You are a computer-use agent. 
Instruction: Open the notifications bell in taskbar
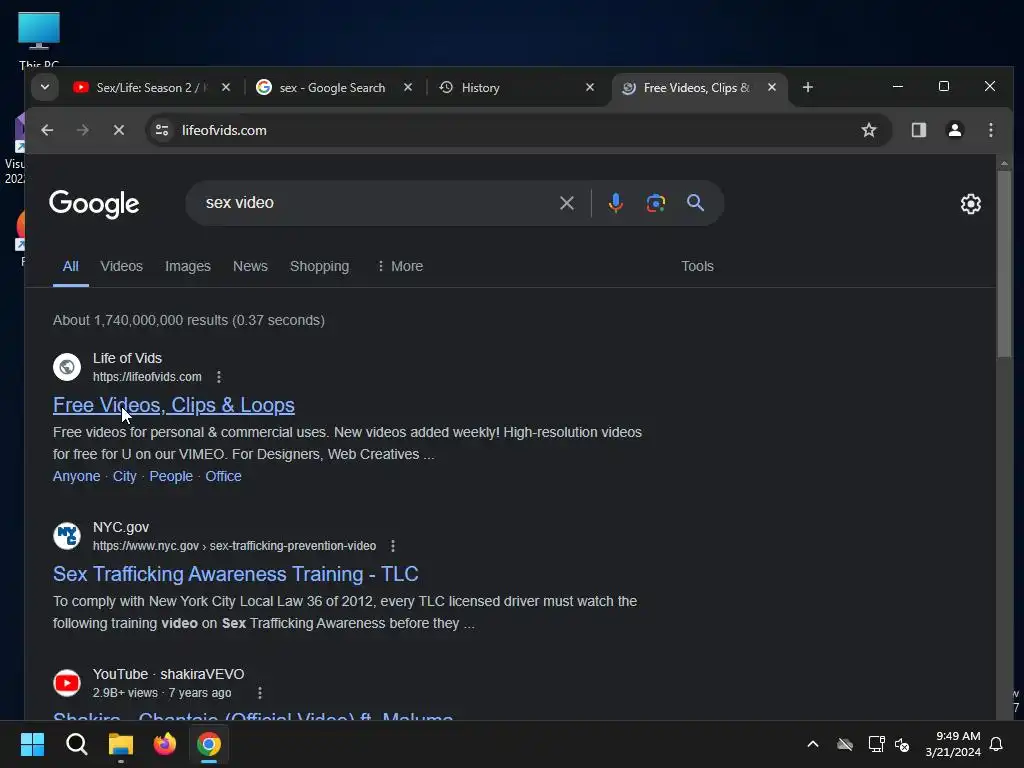tap(997, 744)
